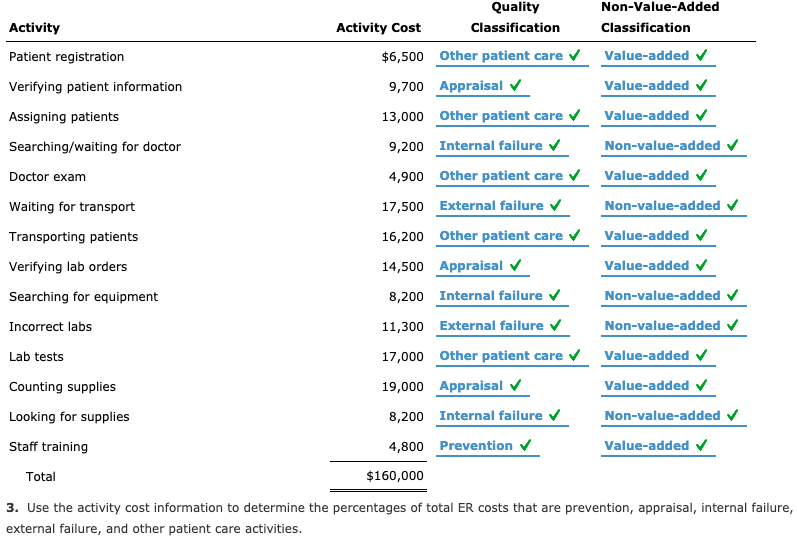Screen dimensions: 797x537
Task: Select Appraisal dropdown in Verifying patient information row
Action: 482,86
